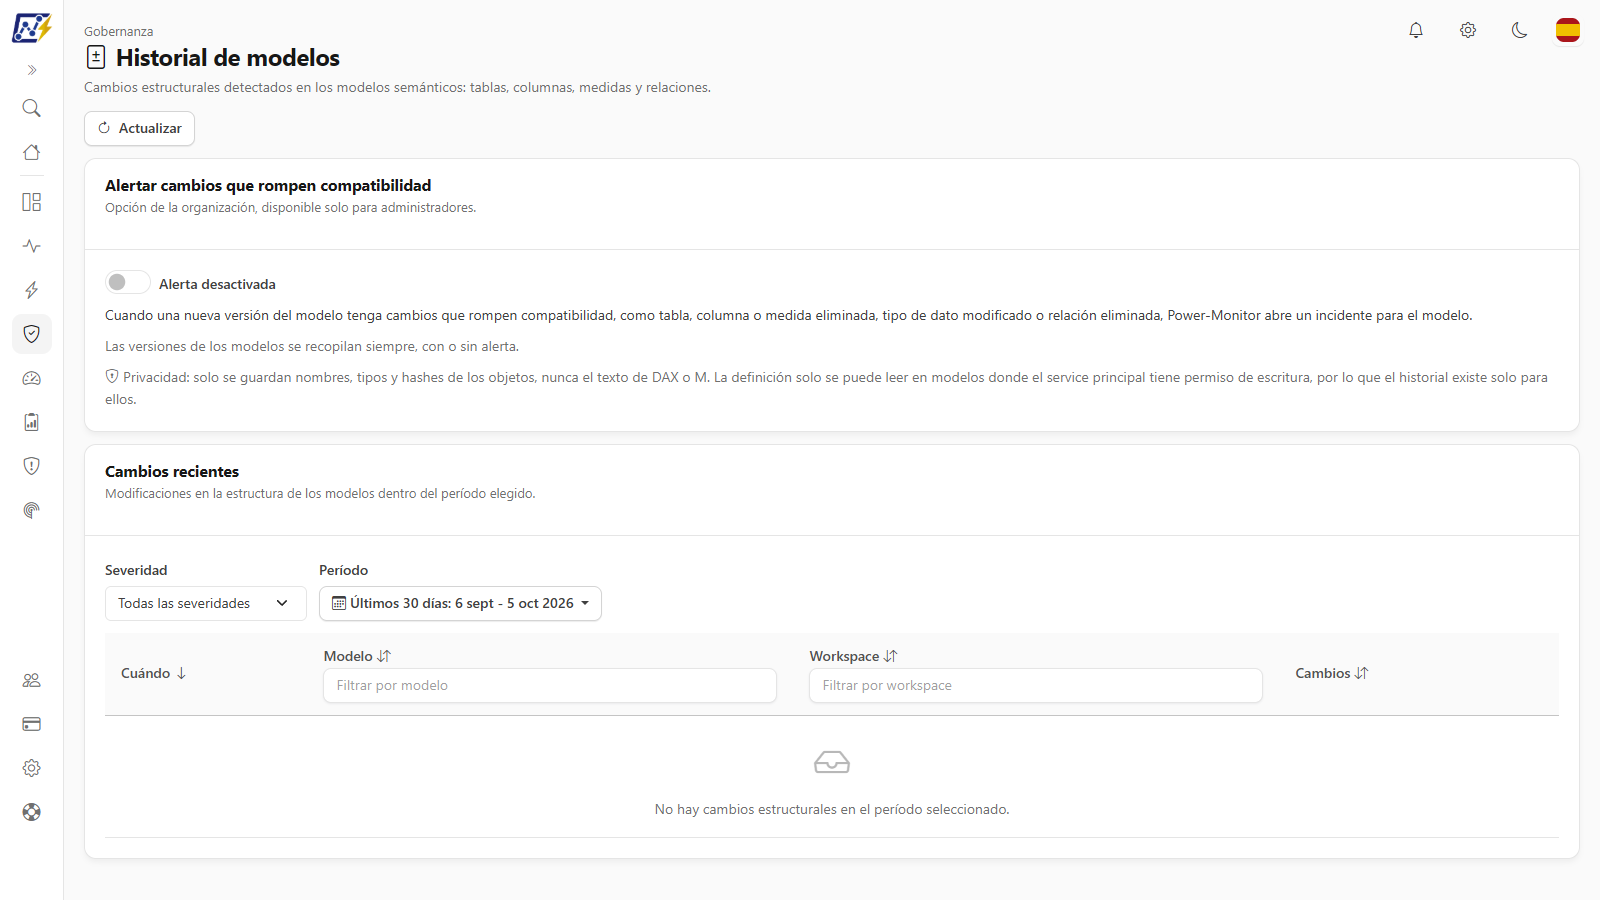Sort table by Workspace column
The image size is (1600, 900).
853,656
